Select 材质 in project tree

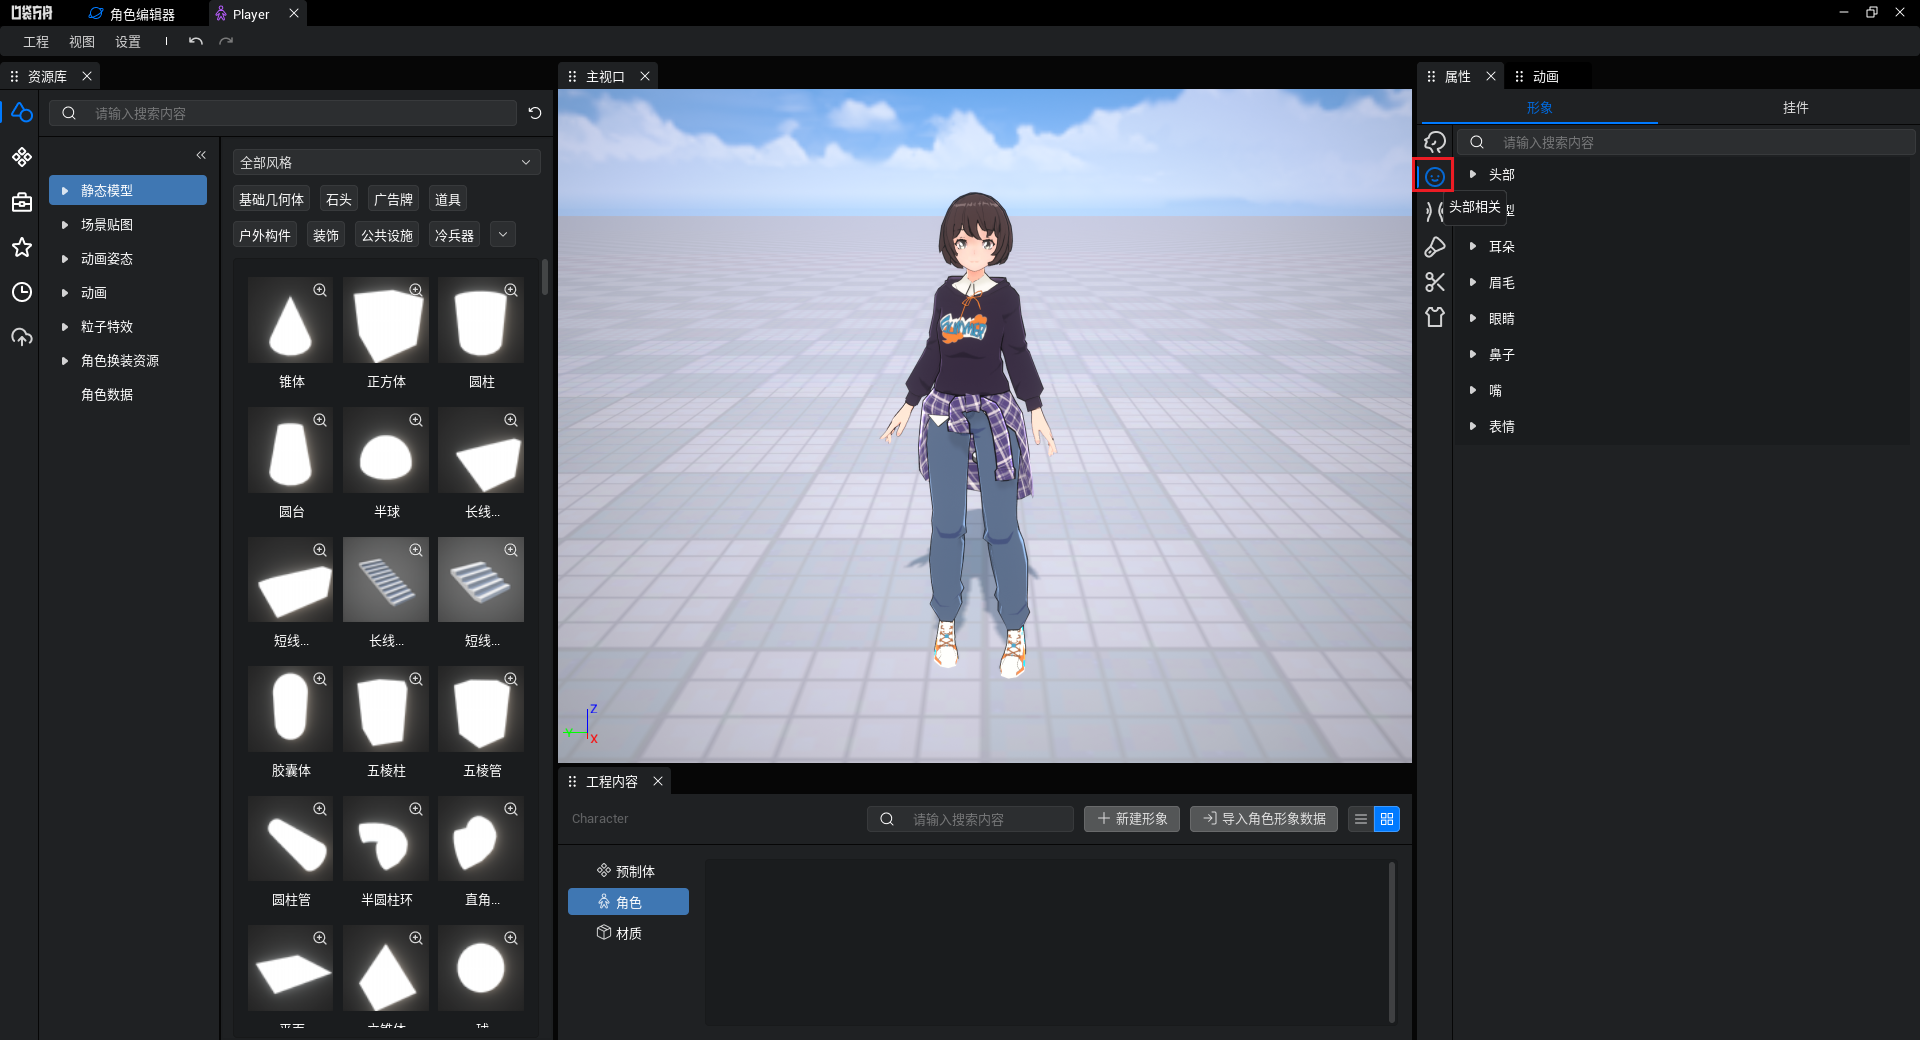point(628,933)
